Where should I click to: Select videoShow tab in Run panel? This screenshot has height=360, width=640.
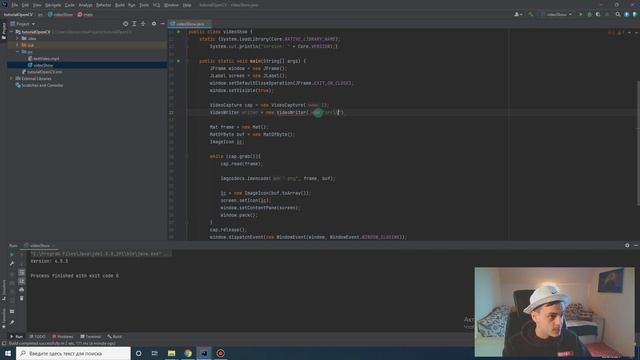point(40,245)
